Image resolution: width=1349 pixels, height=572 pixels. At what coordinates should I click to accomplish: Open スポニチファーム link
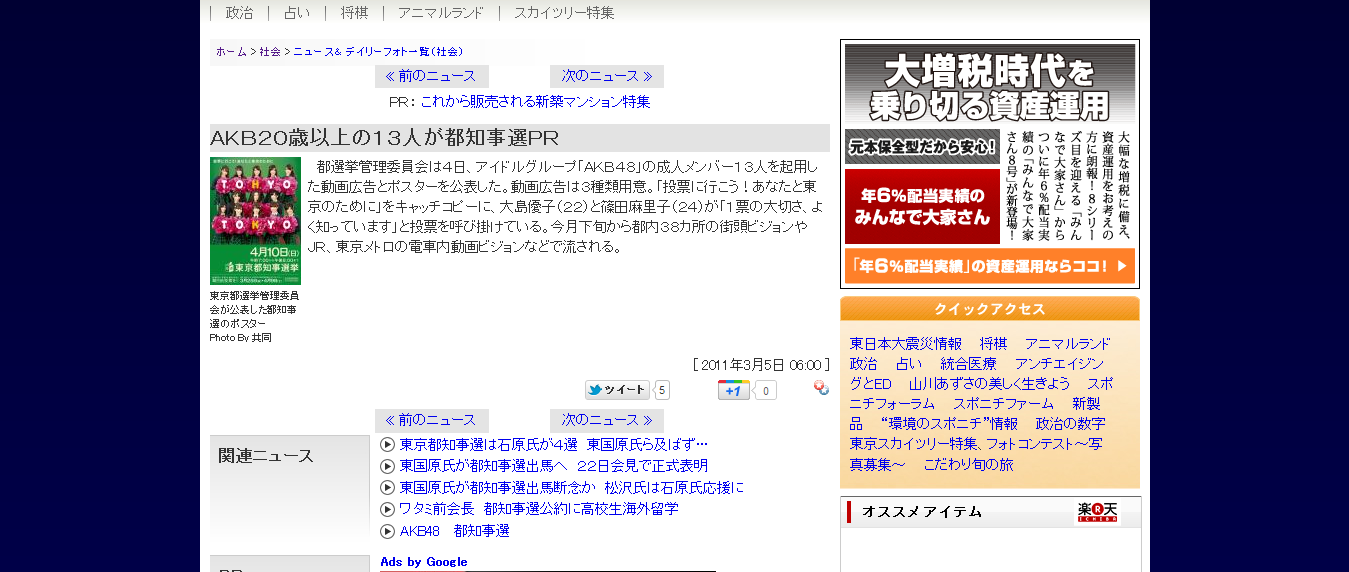click(1003, 404)
